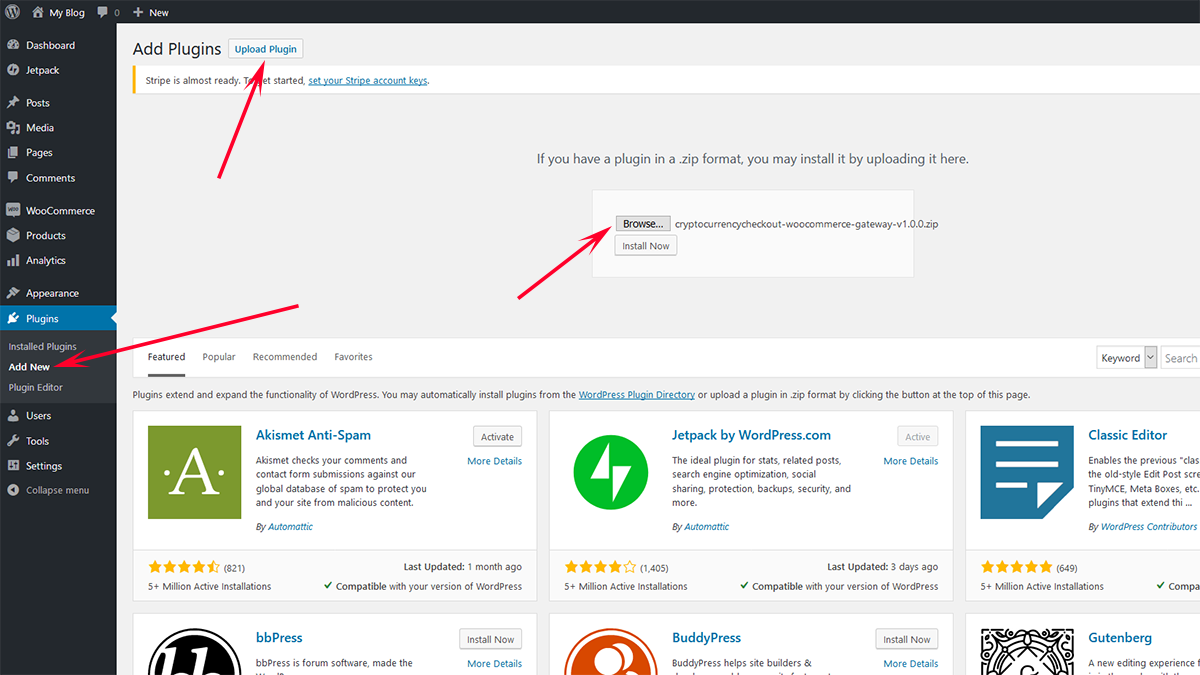
Task: Click the Jetpack plugin green logo
Action: coord(611,472)
